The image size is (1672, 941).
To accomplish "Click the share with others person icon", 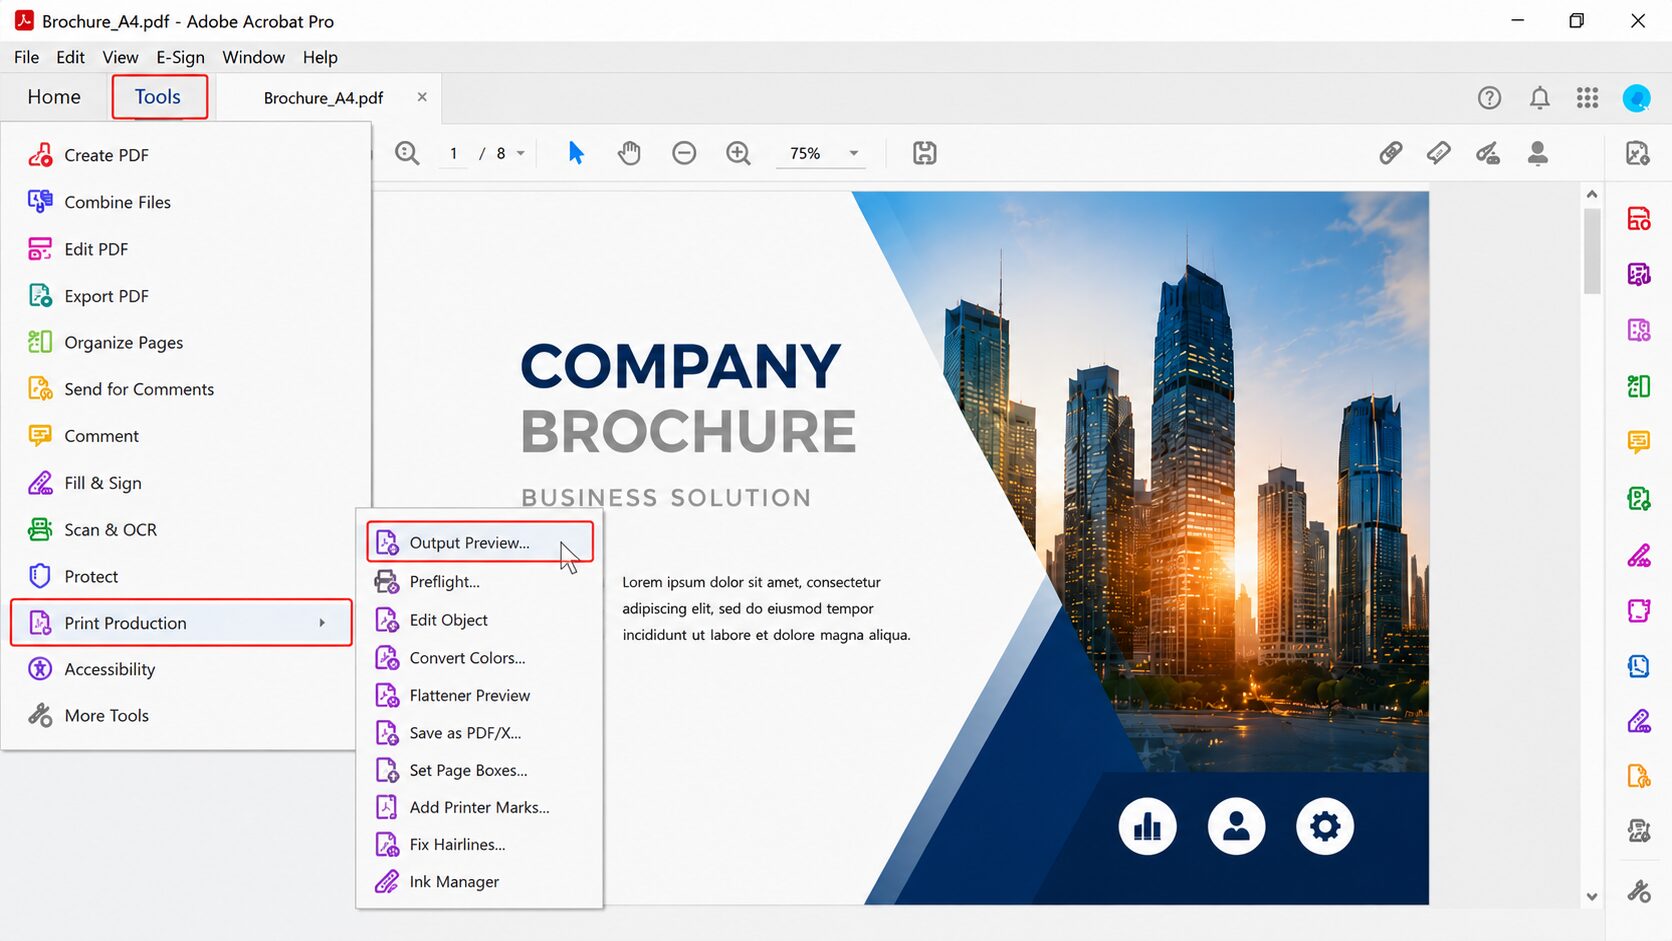I will point(1538,153).
